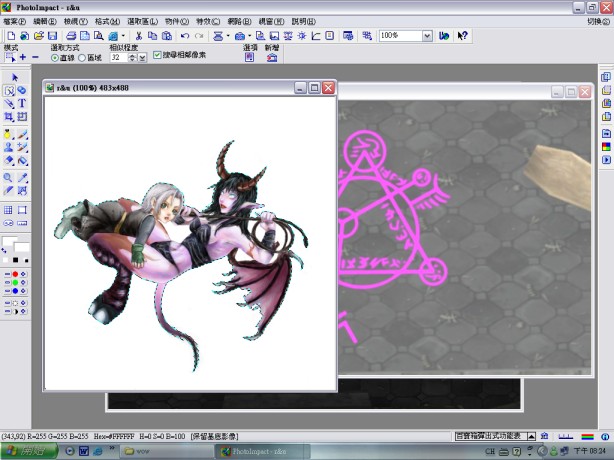Select the Lighten bulb retouch tool

8,135
